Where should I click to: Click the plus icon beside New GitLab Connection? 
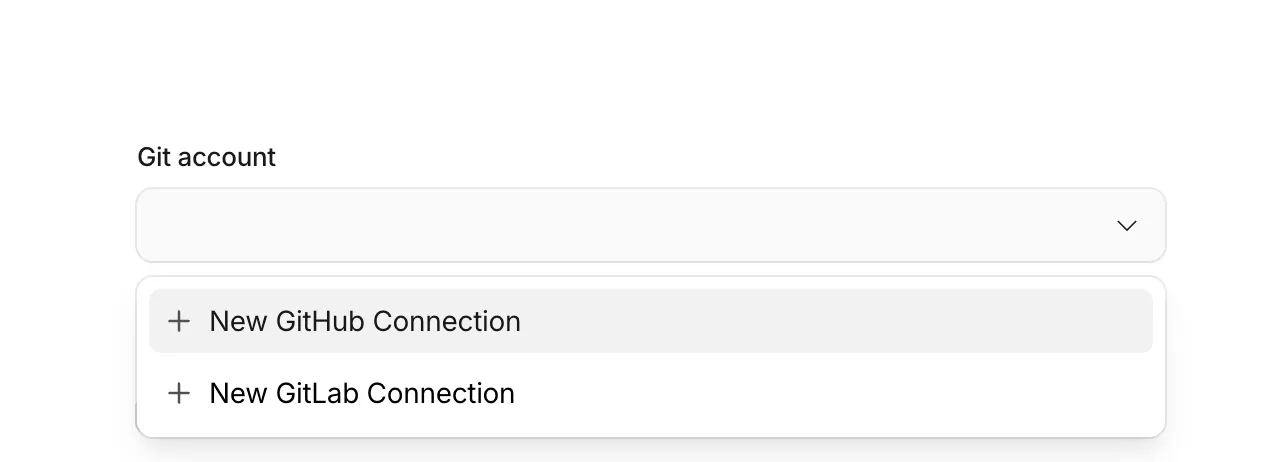(179, 393)
